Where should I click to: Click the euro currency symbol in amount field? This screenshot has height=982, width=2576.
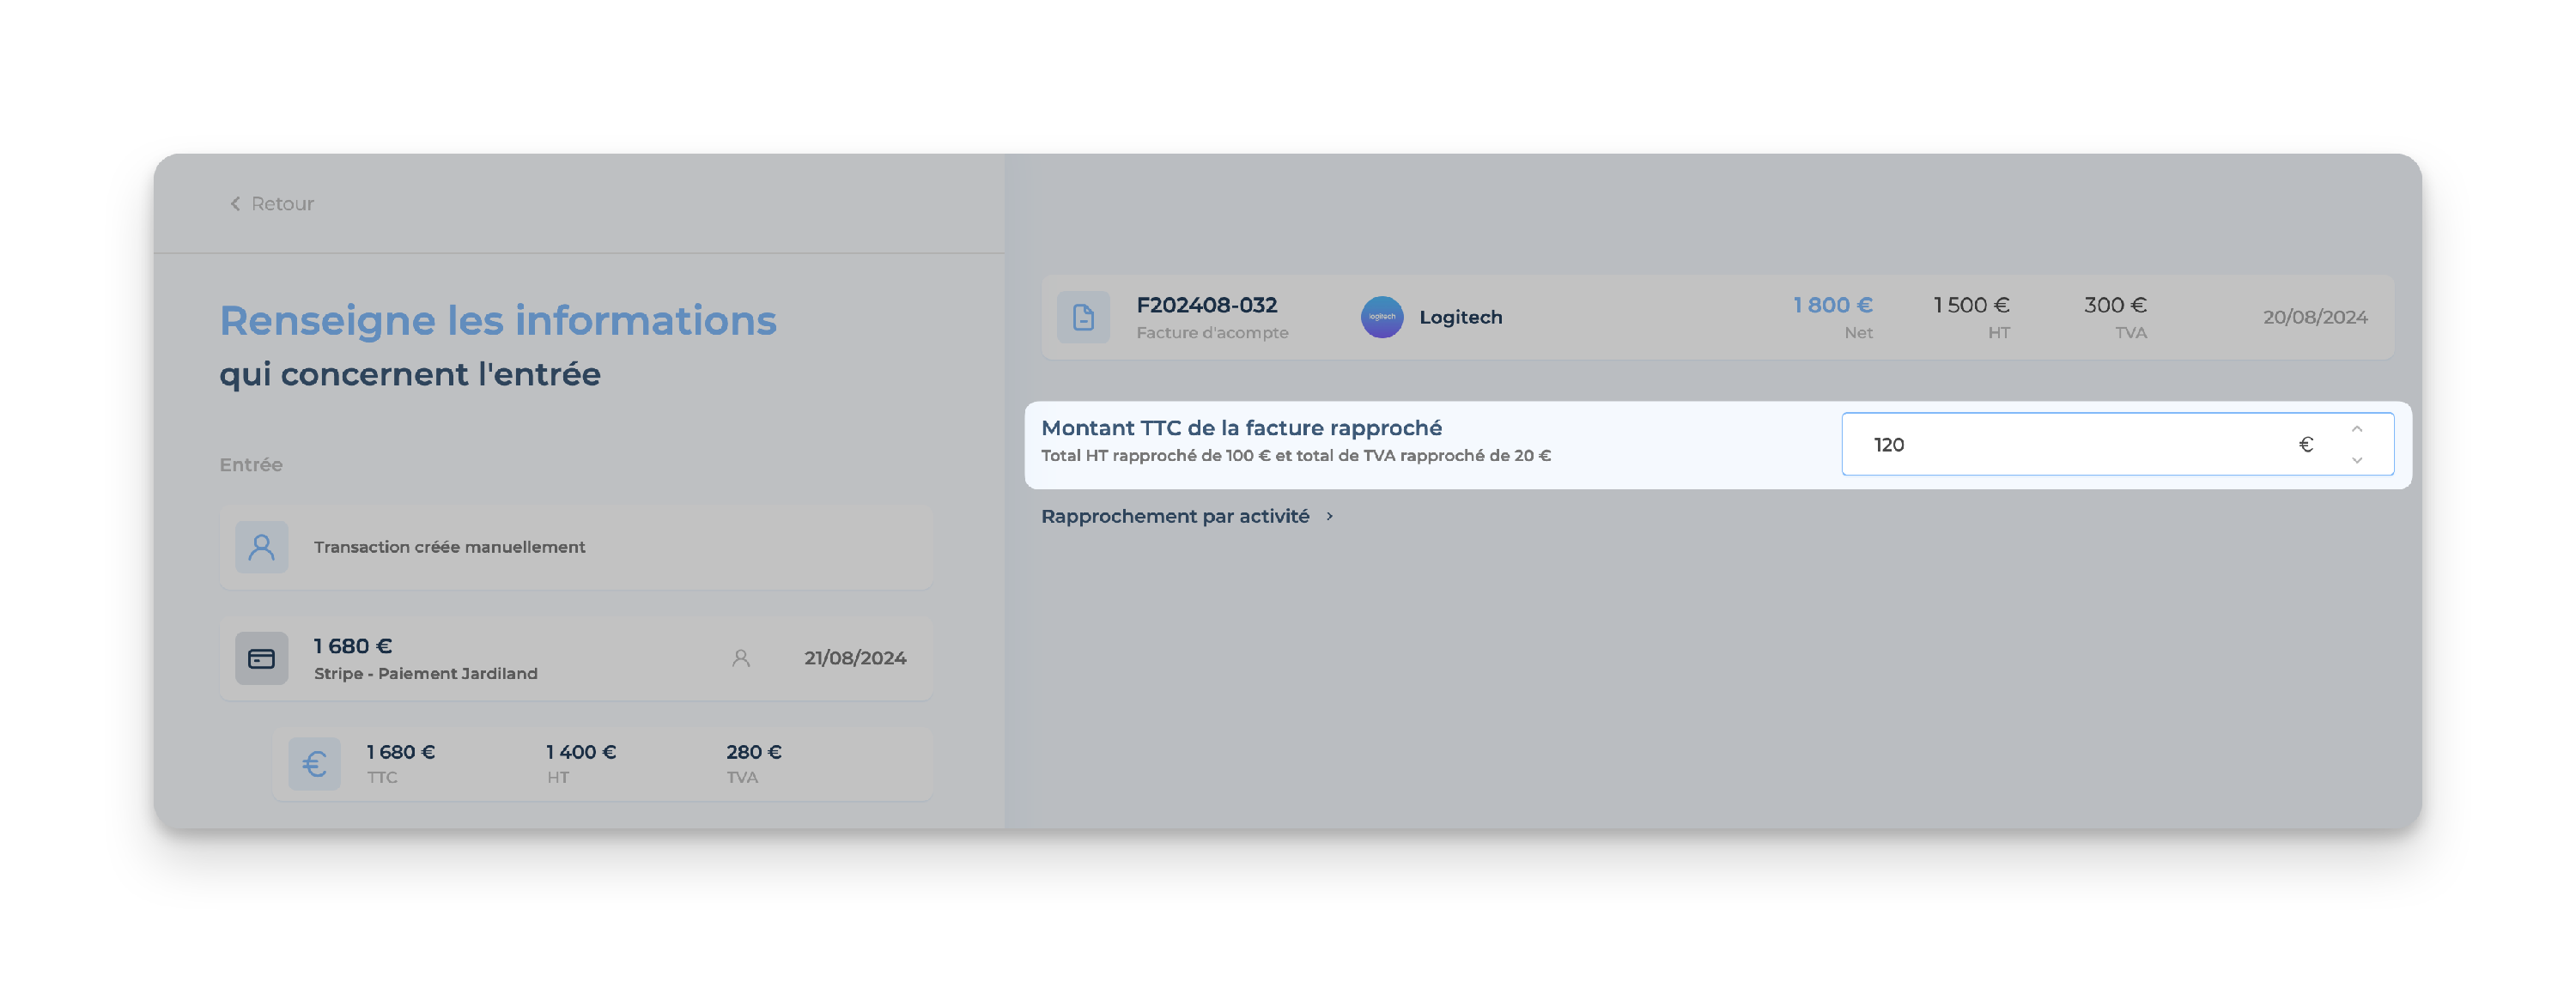tap(2306, 444)
